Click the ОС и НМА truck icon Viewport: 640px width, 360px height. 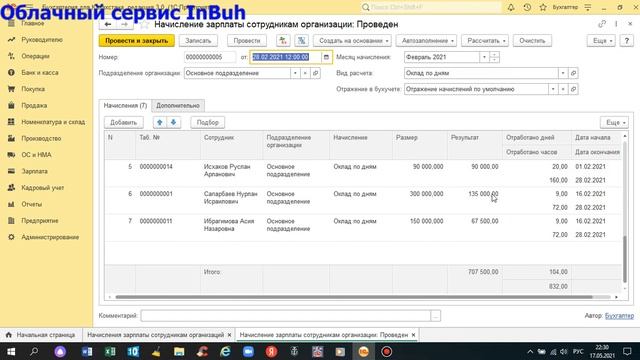[x=11, y=155]
